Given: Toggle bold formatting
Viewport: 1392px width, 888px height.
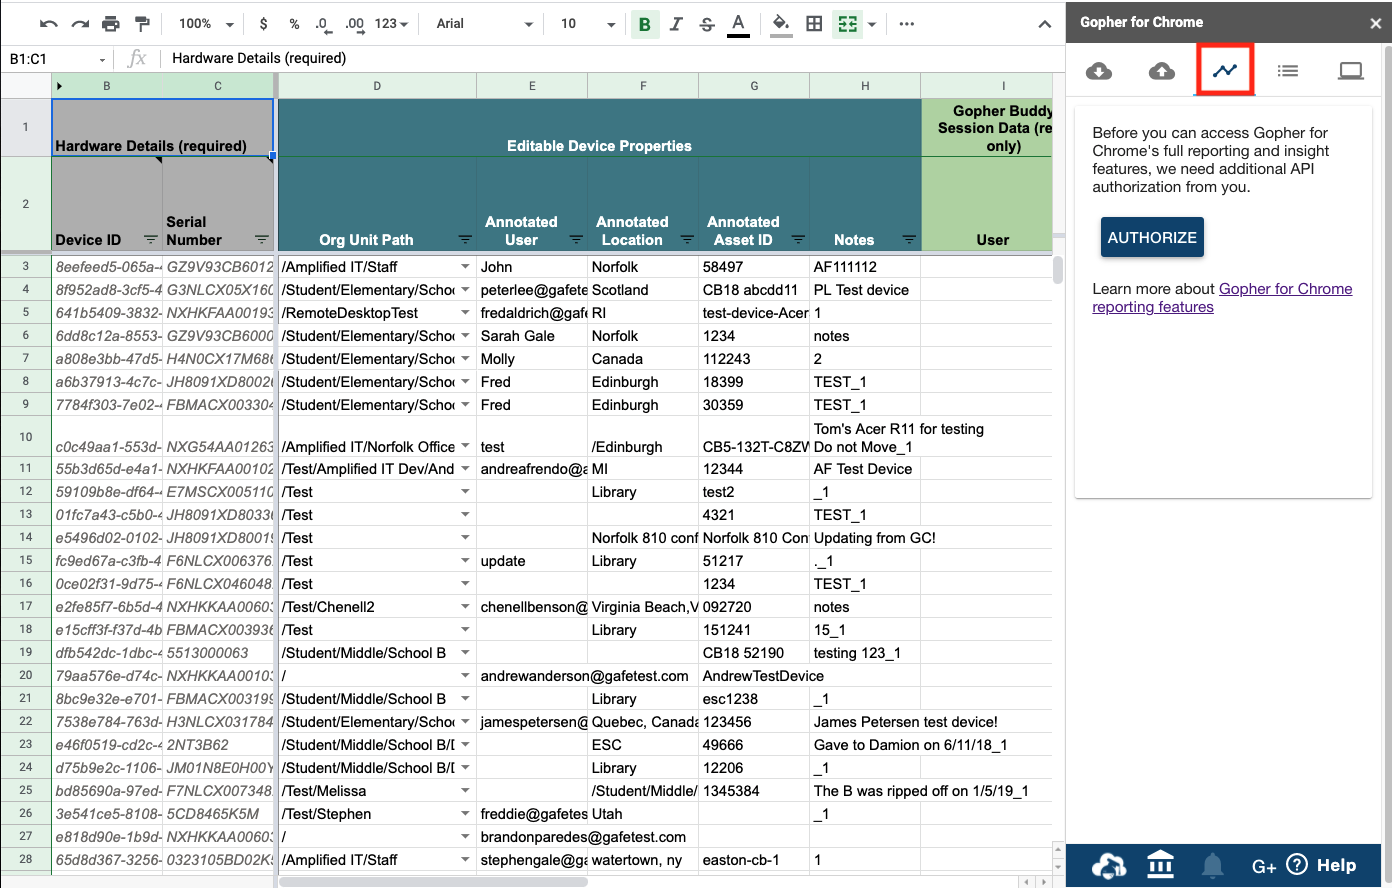Looking at the screenshot, I should click(x=645, y=24).
